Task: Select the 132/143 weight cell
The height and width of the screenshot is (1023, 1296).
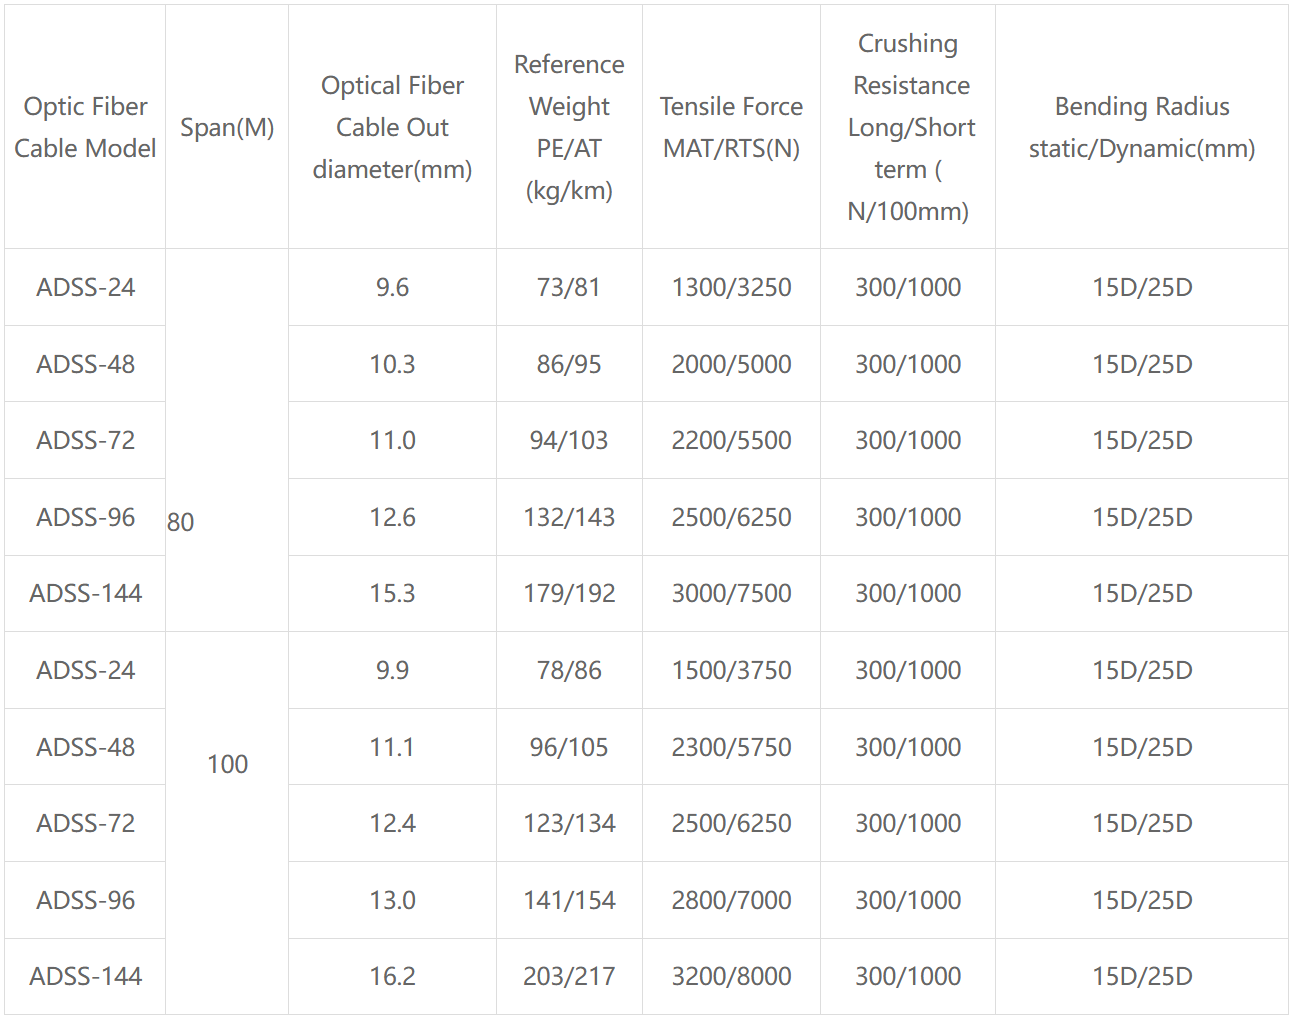Action: tap(569, 517)
